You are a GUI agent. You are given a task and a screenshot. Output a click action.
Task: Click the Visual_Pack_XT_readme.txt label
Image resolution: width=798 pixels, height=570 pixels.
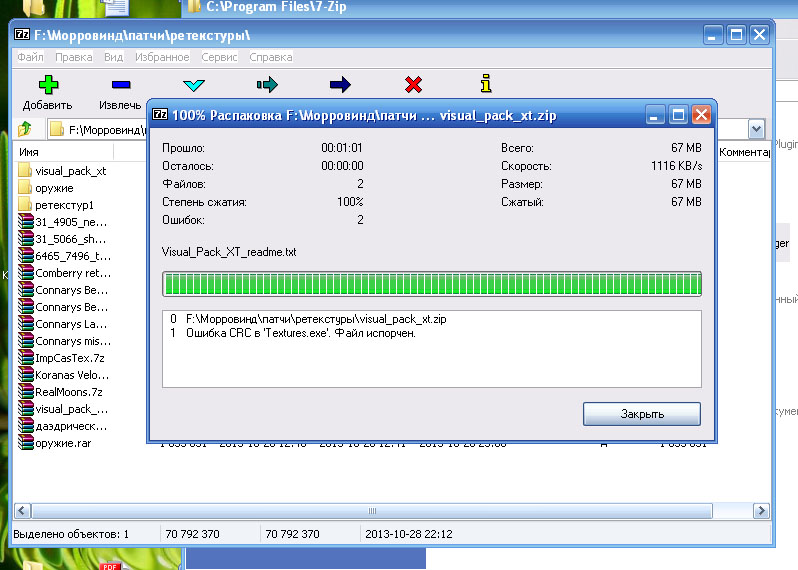tap(229, 252)
